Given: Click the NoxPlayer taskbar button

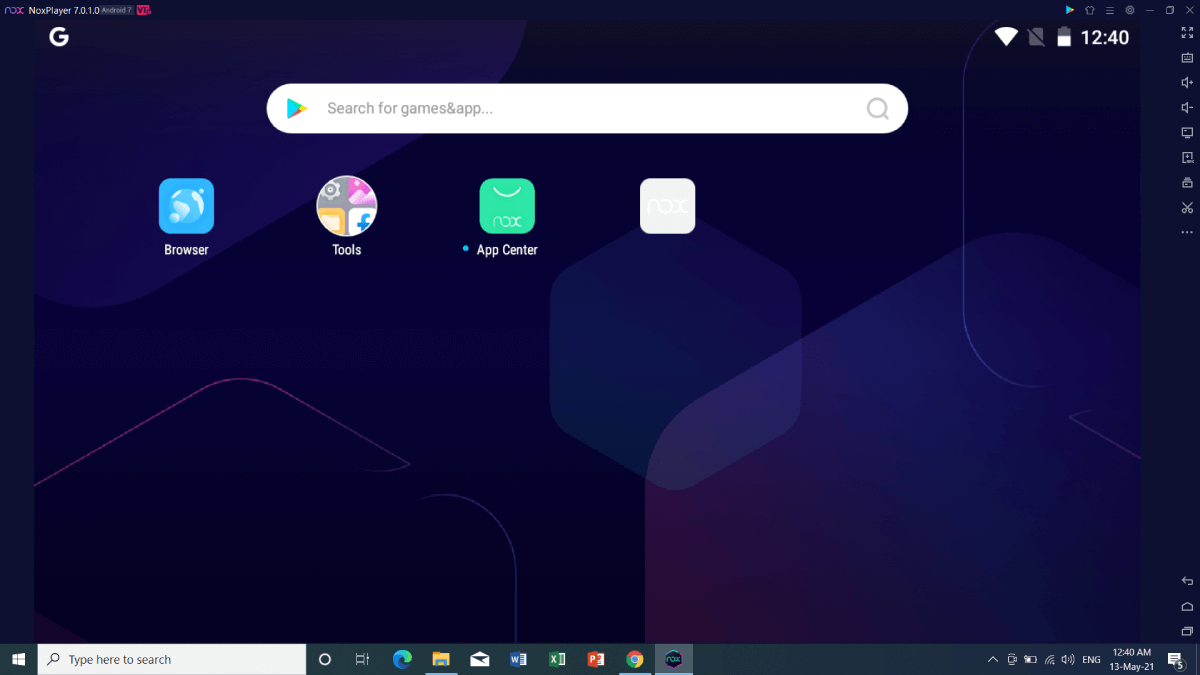Looking at the screenshot, I should [674, 659].
